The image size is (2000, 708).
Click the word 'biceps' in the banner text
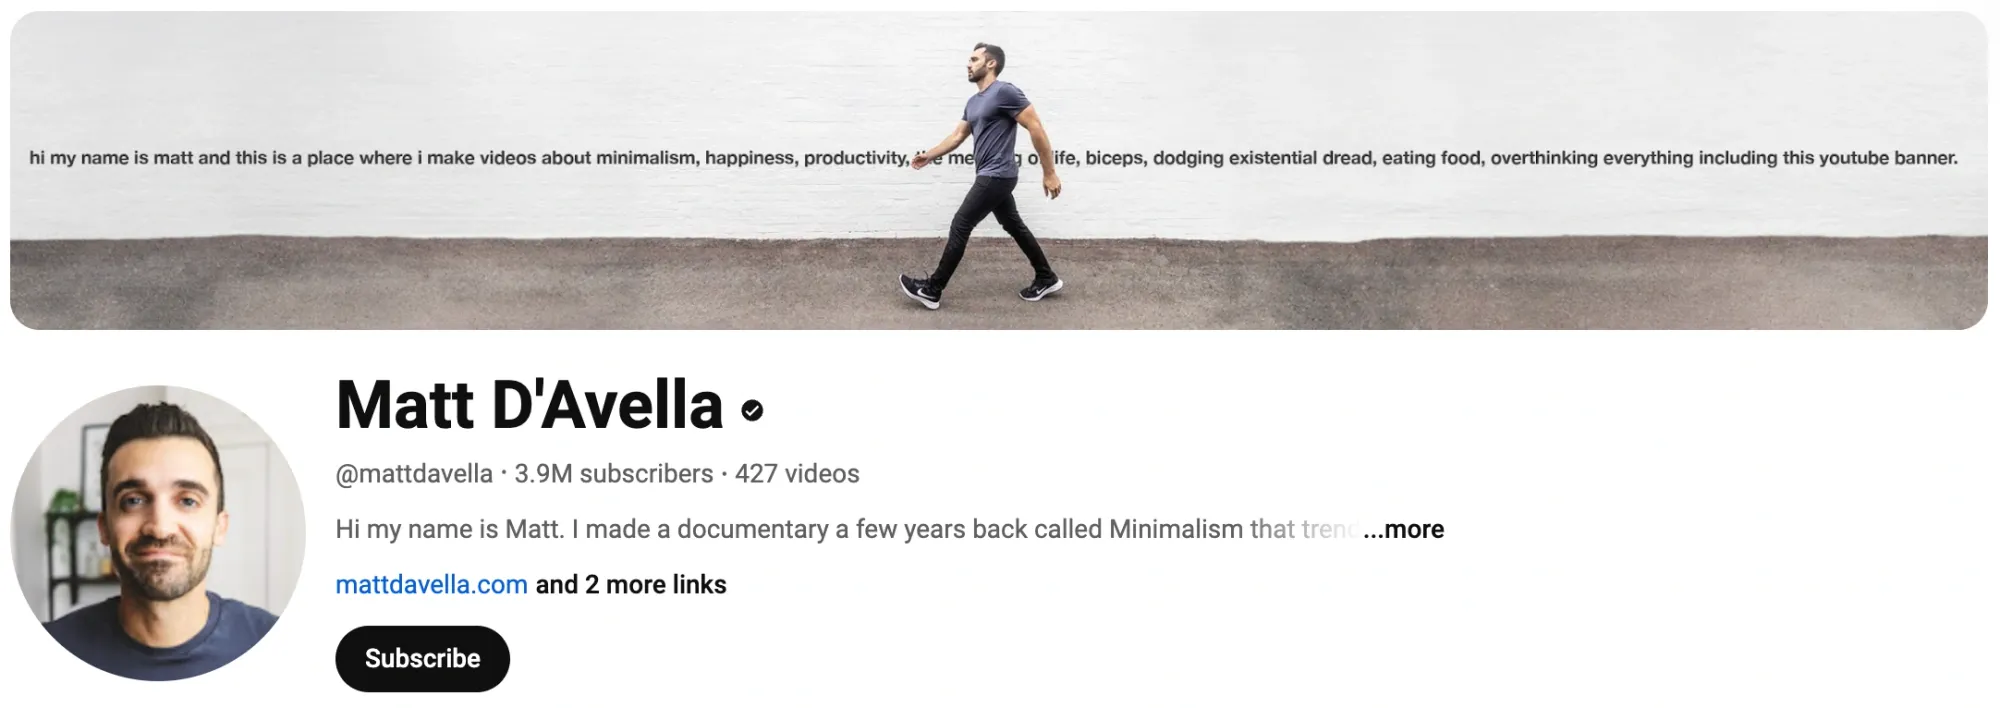(1115, 158)
